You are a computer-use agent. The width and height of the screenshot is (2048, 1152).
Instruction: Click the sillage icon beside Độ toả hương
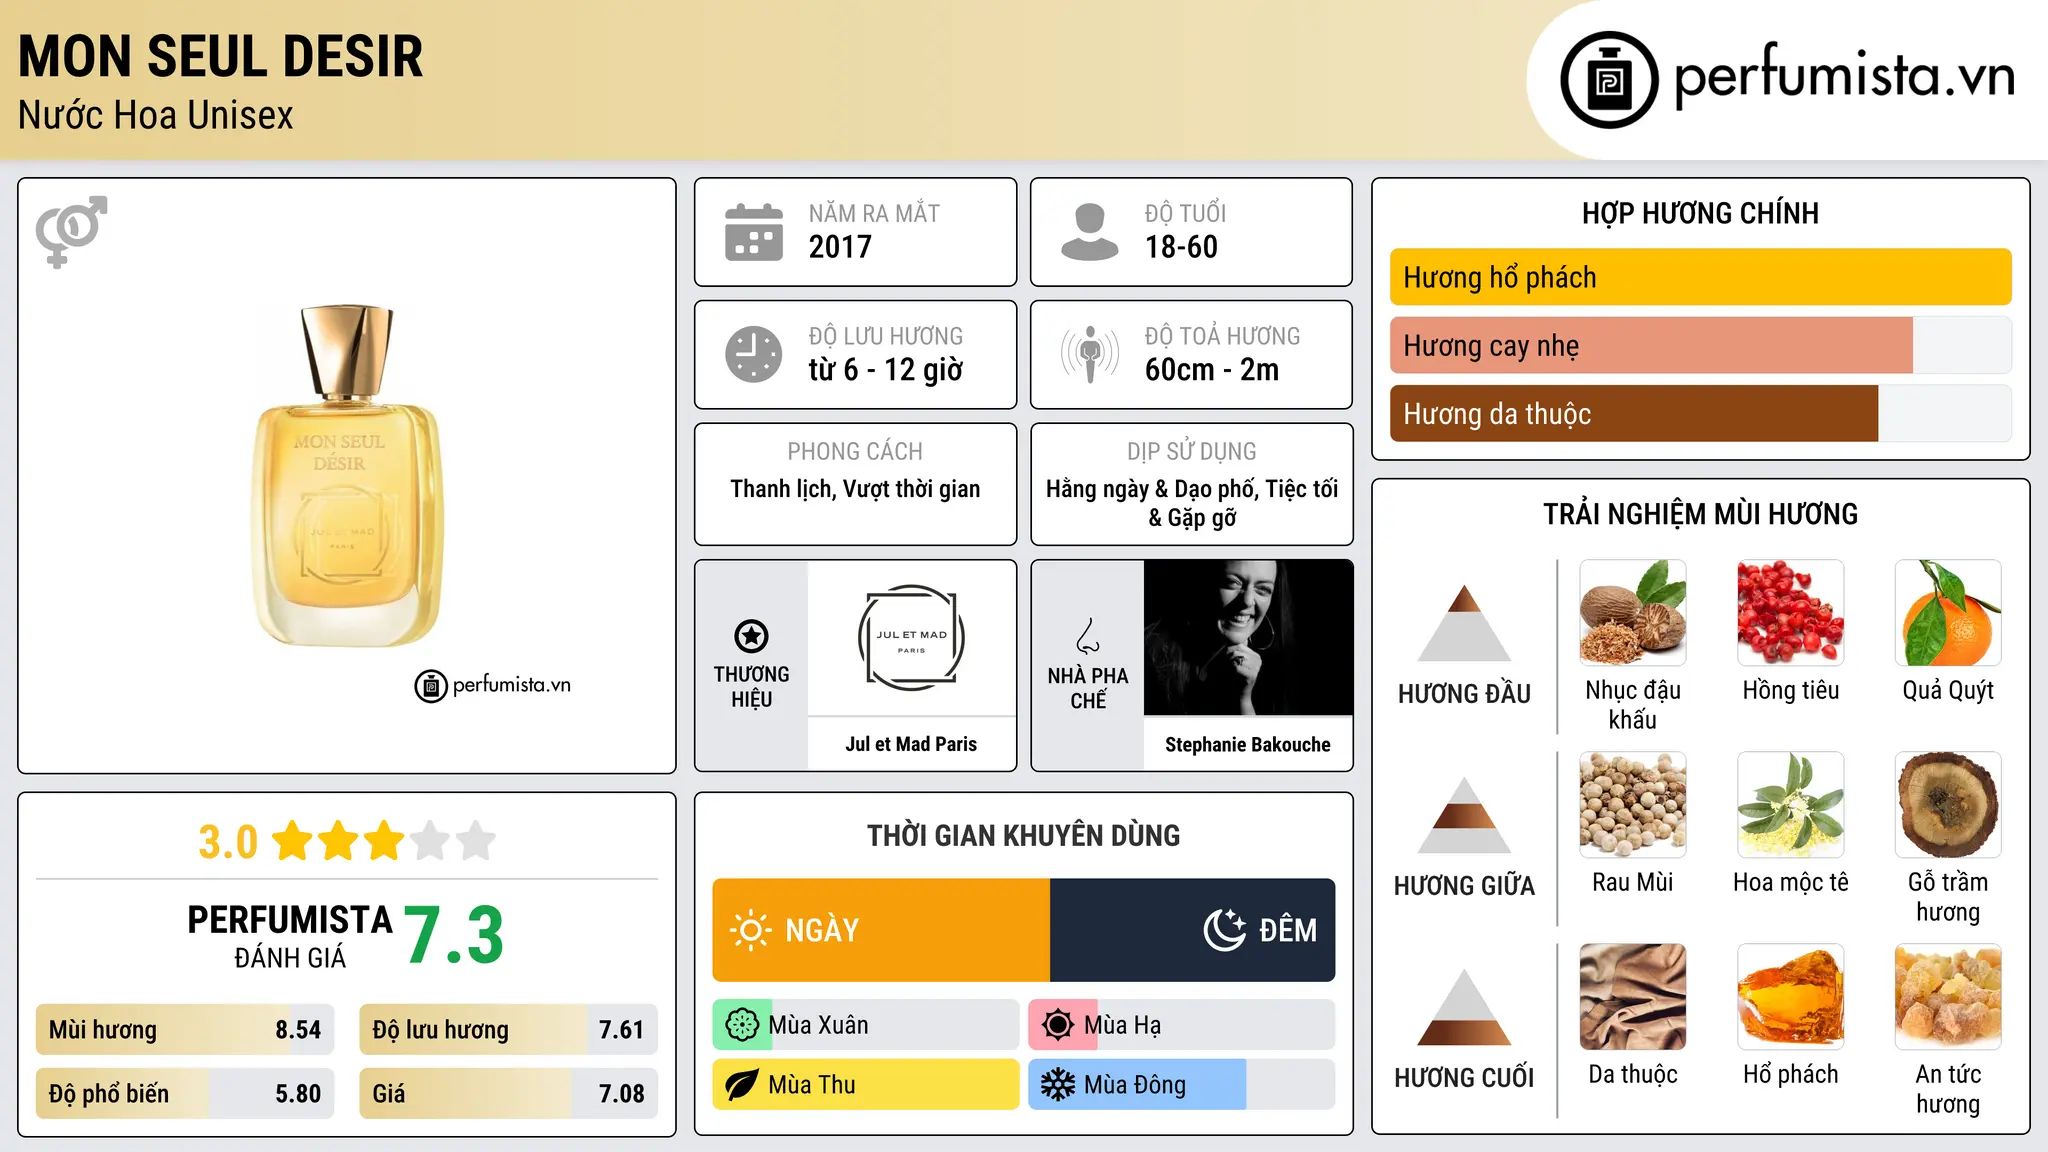pos(1089,354)
